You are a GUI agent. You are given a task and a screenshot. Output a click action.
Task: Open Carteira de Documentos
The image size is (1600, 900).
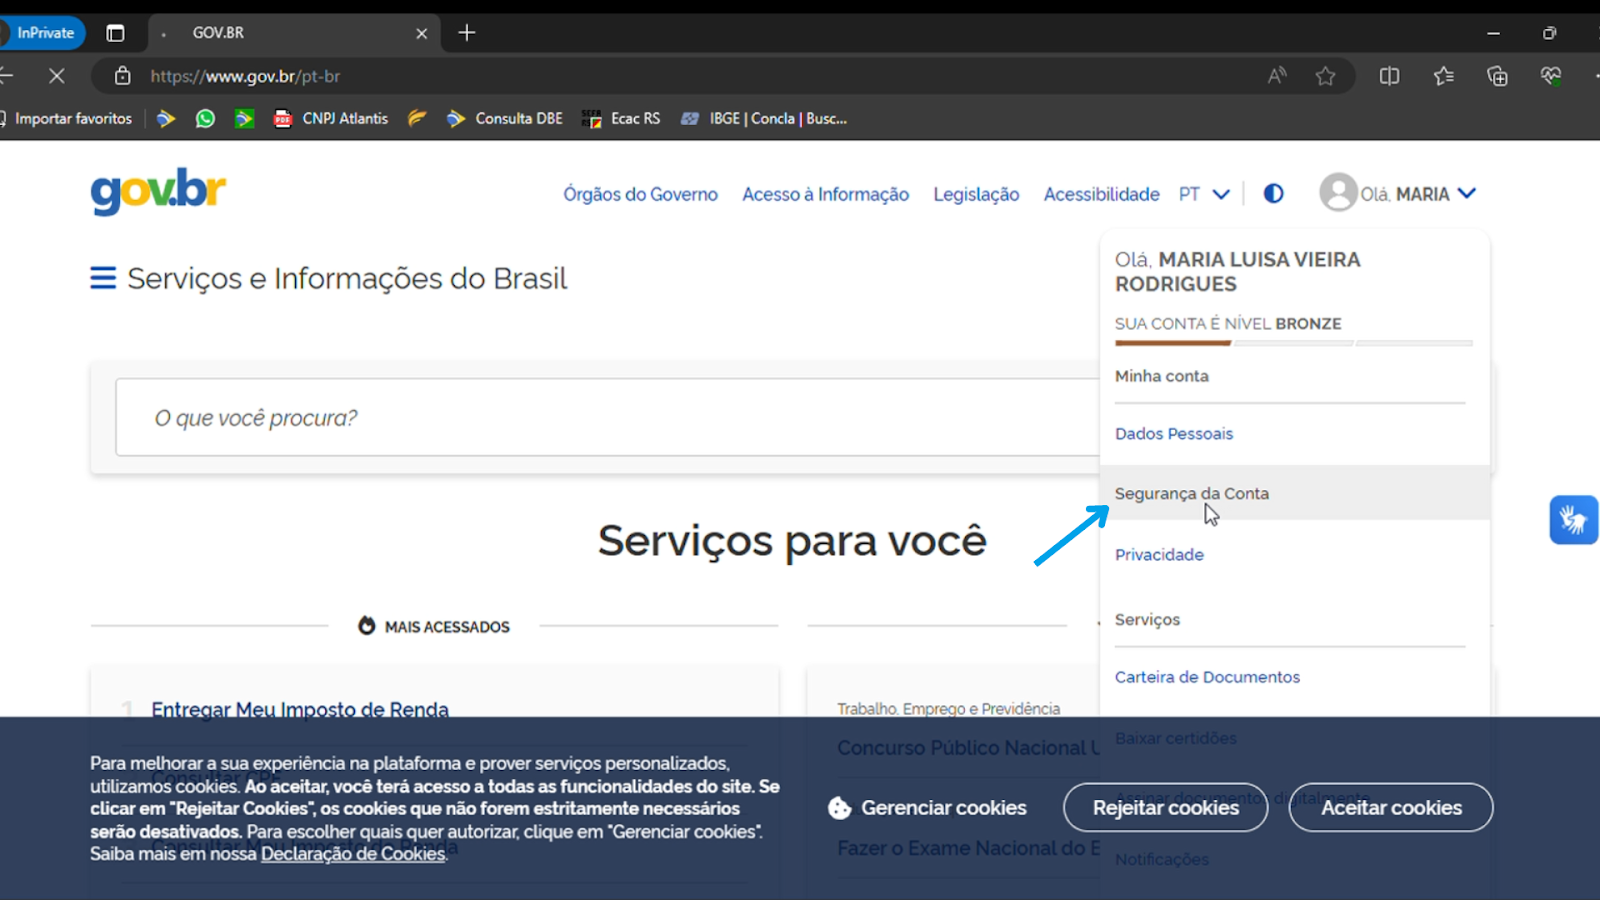(1207, 677)
